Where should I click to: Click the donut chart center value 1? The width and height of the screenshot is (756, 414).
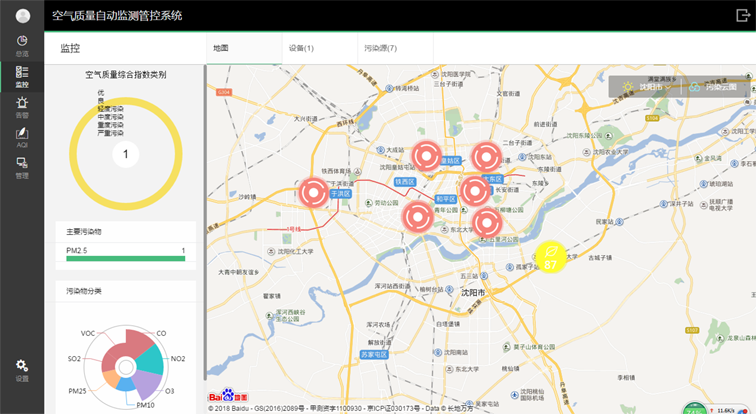[125, 154]
